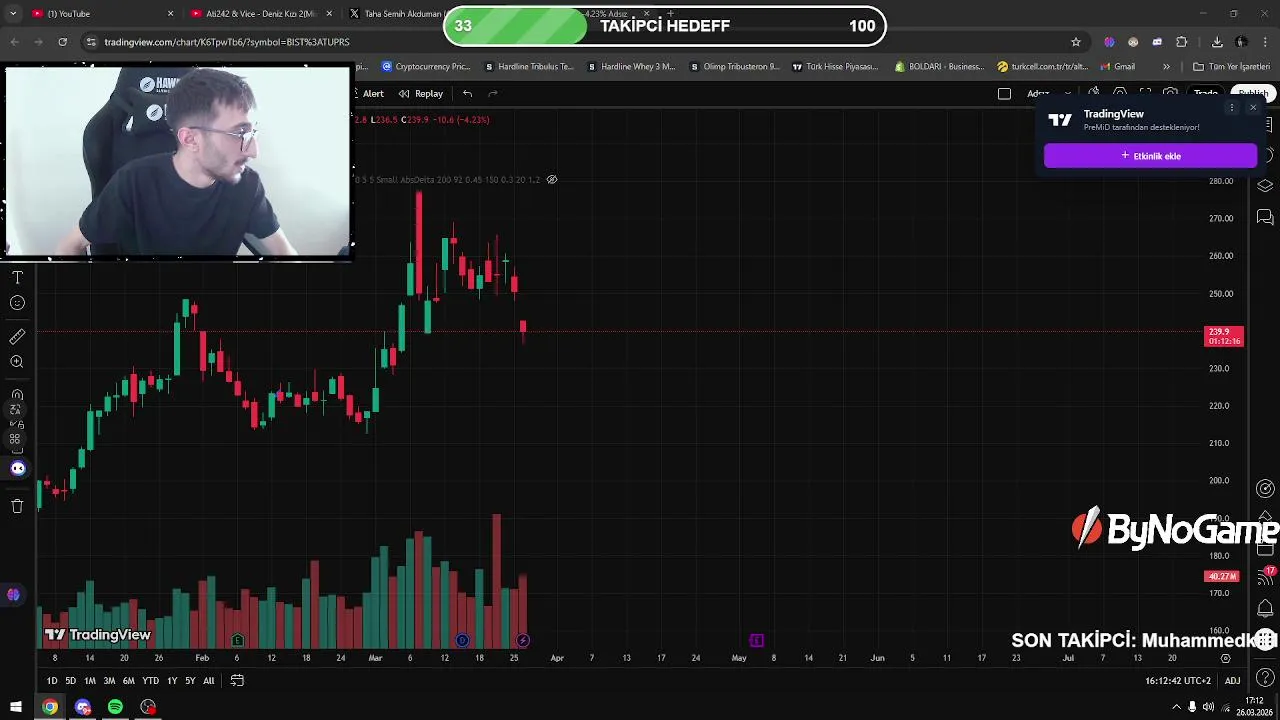Open the browser Downloads icon

click(1217, 42)
